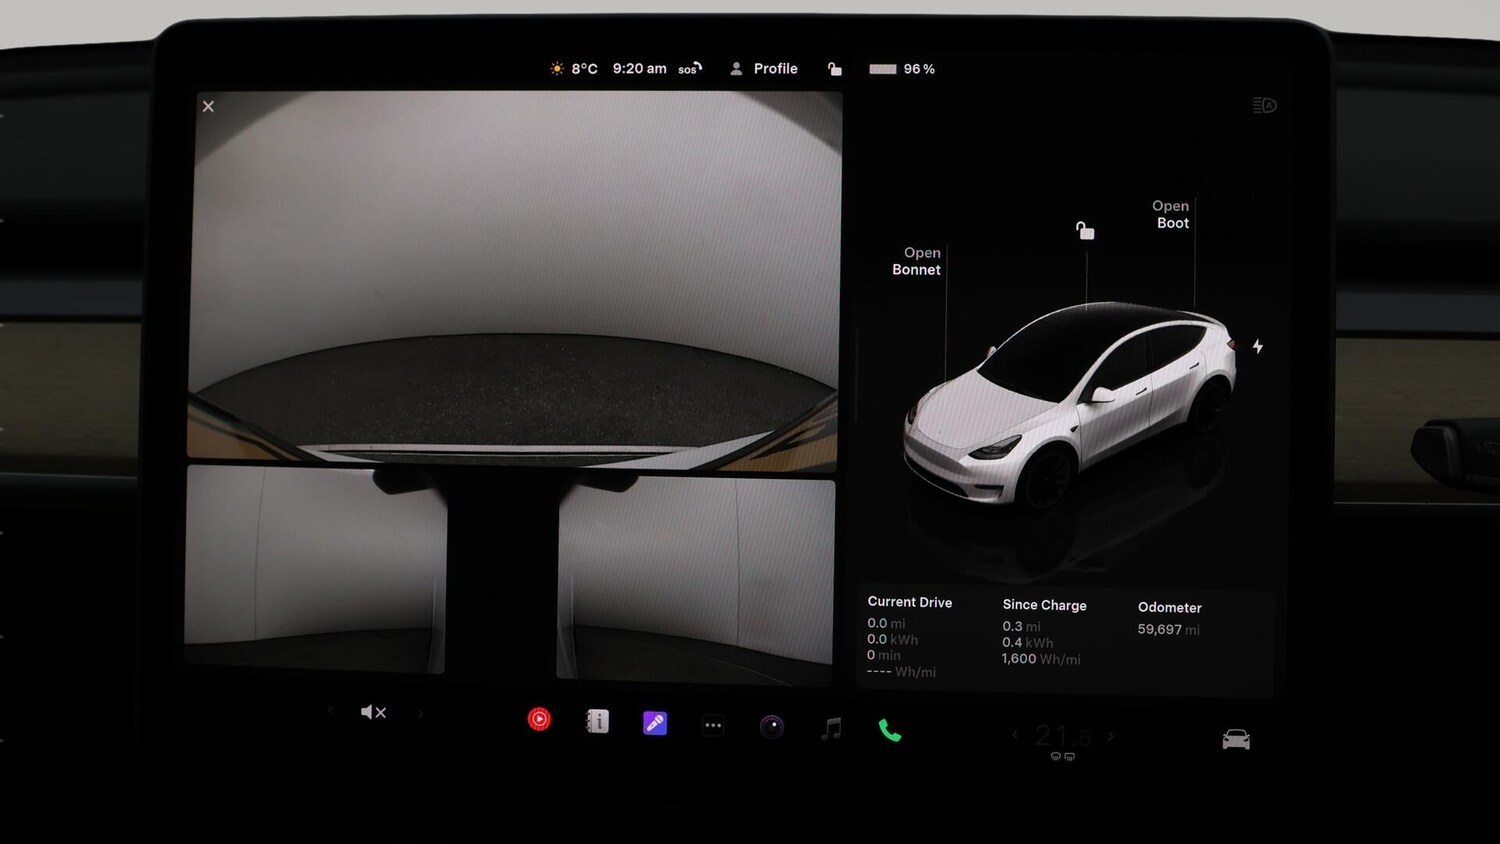Launch the red record app icon

540,719
